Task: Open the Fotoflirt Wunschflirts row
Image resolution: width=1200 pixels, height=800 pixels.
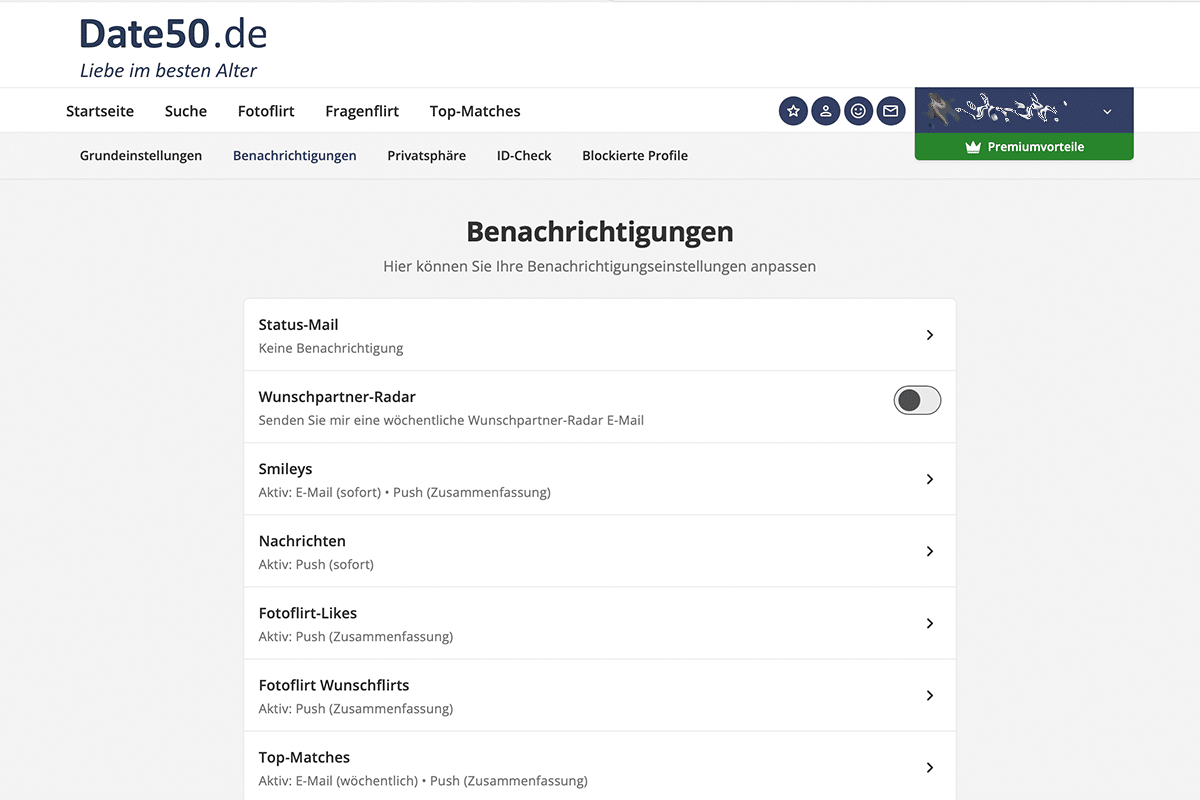Action: click(x=599, y=695)
